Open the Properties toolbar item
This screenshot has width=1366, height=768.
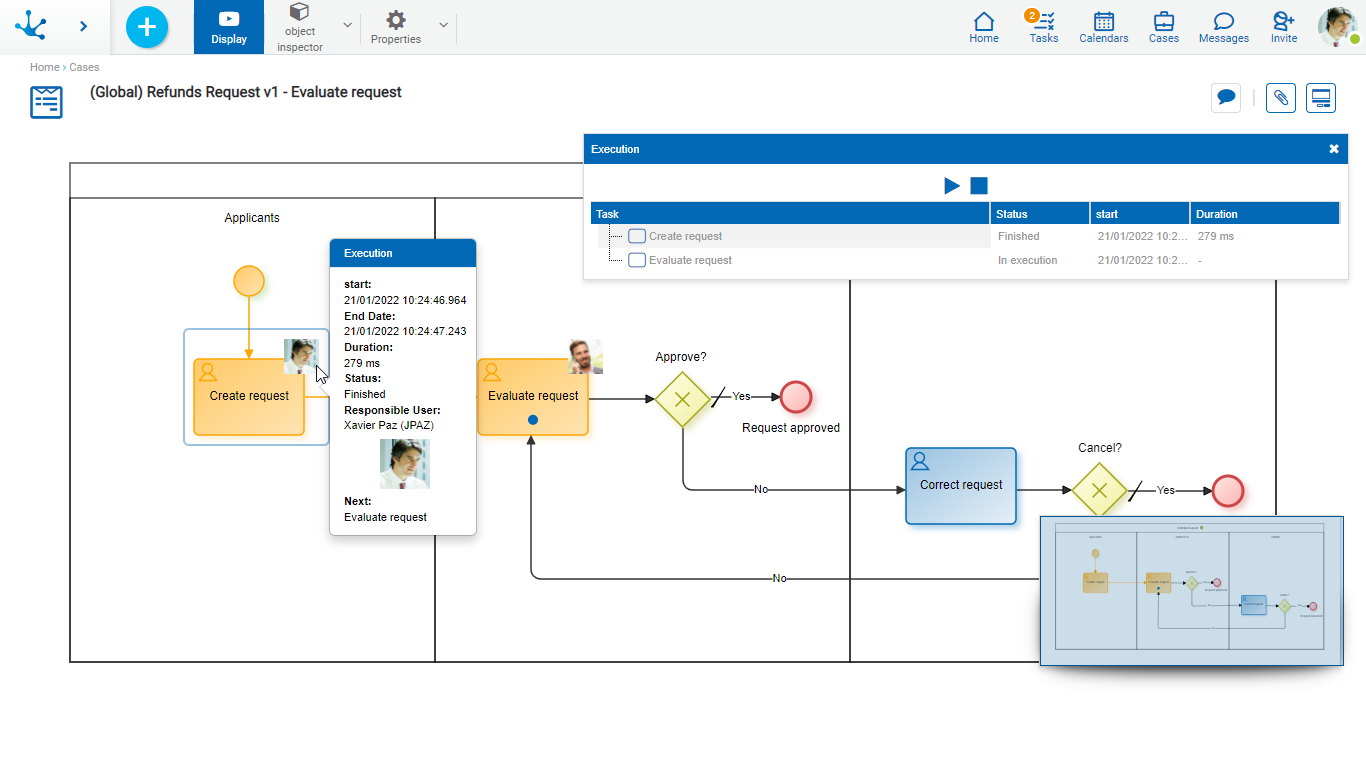396,27
